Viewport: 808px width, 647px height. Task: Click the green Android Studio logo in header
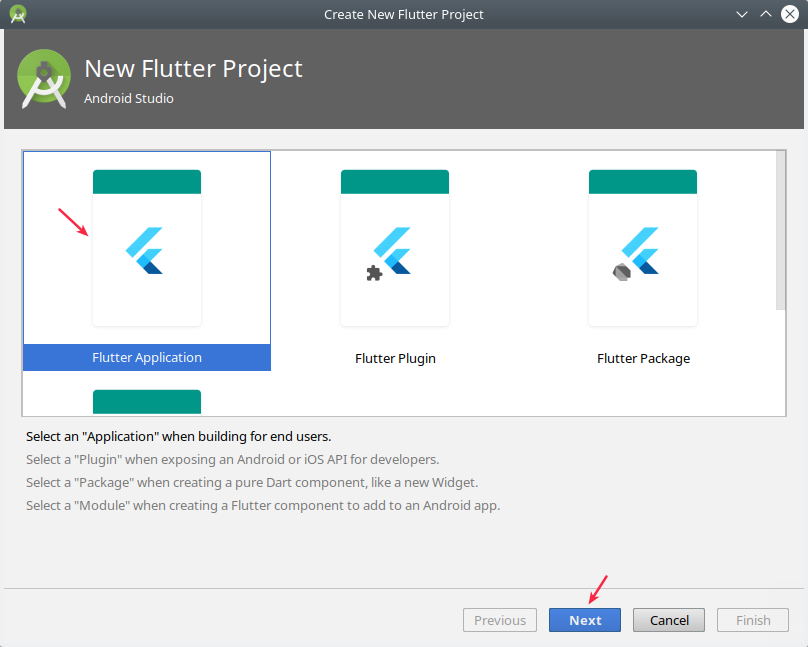tap(44, 79)
